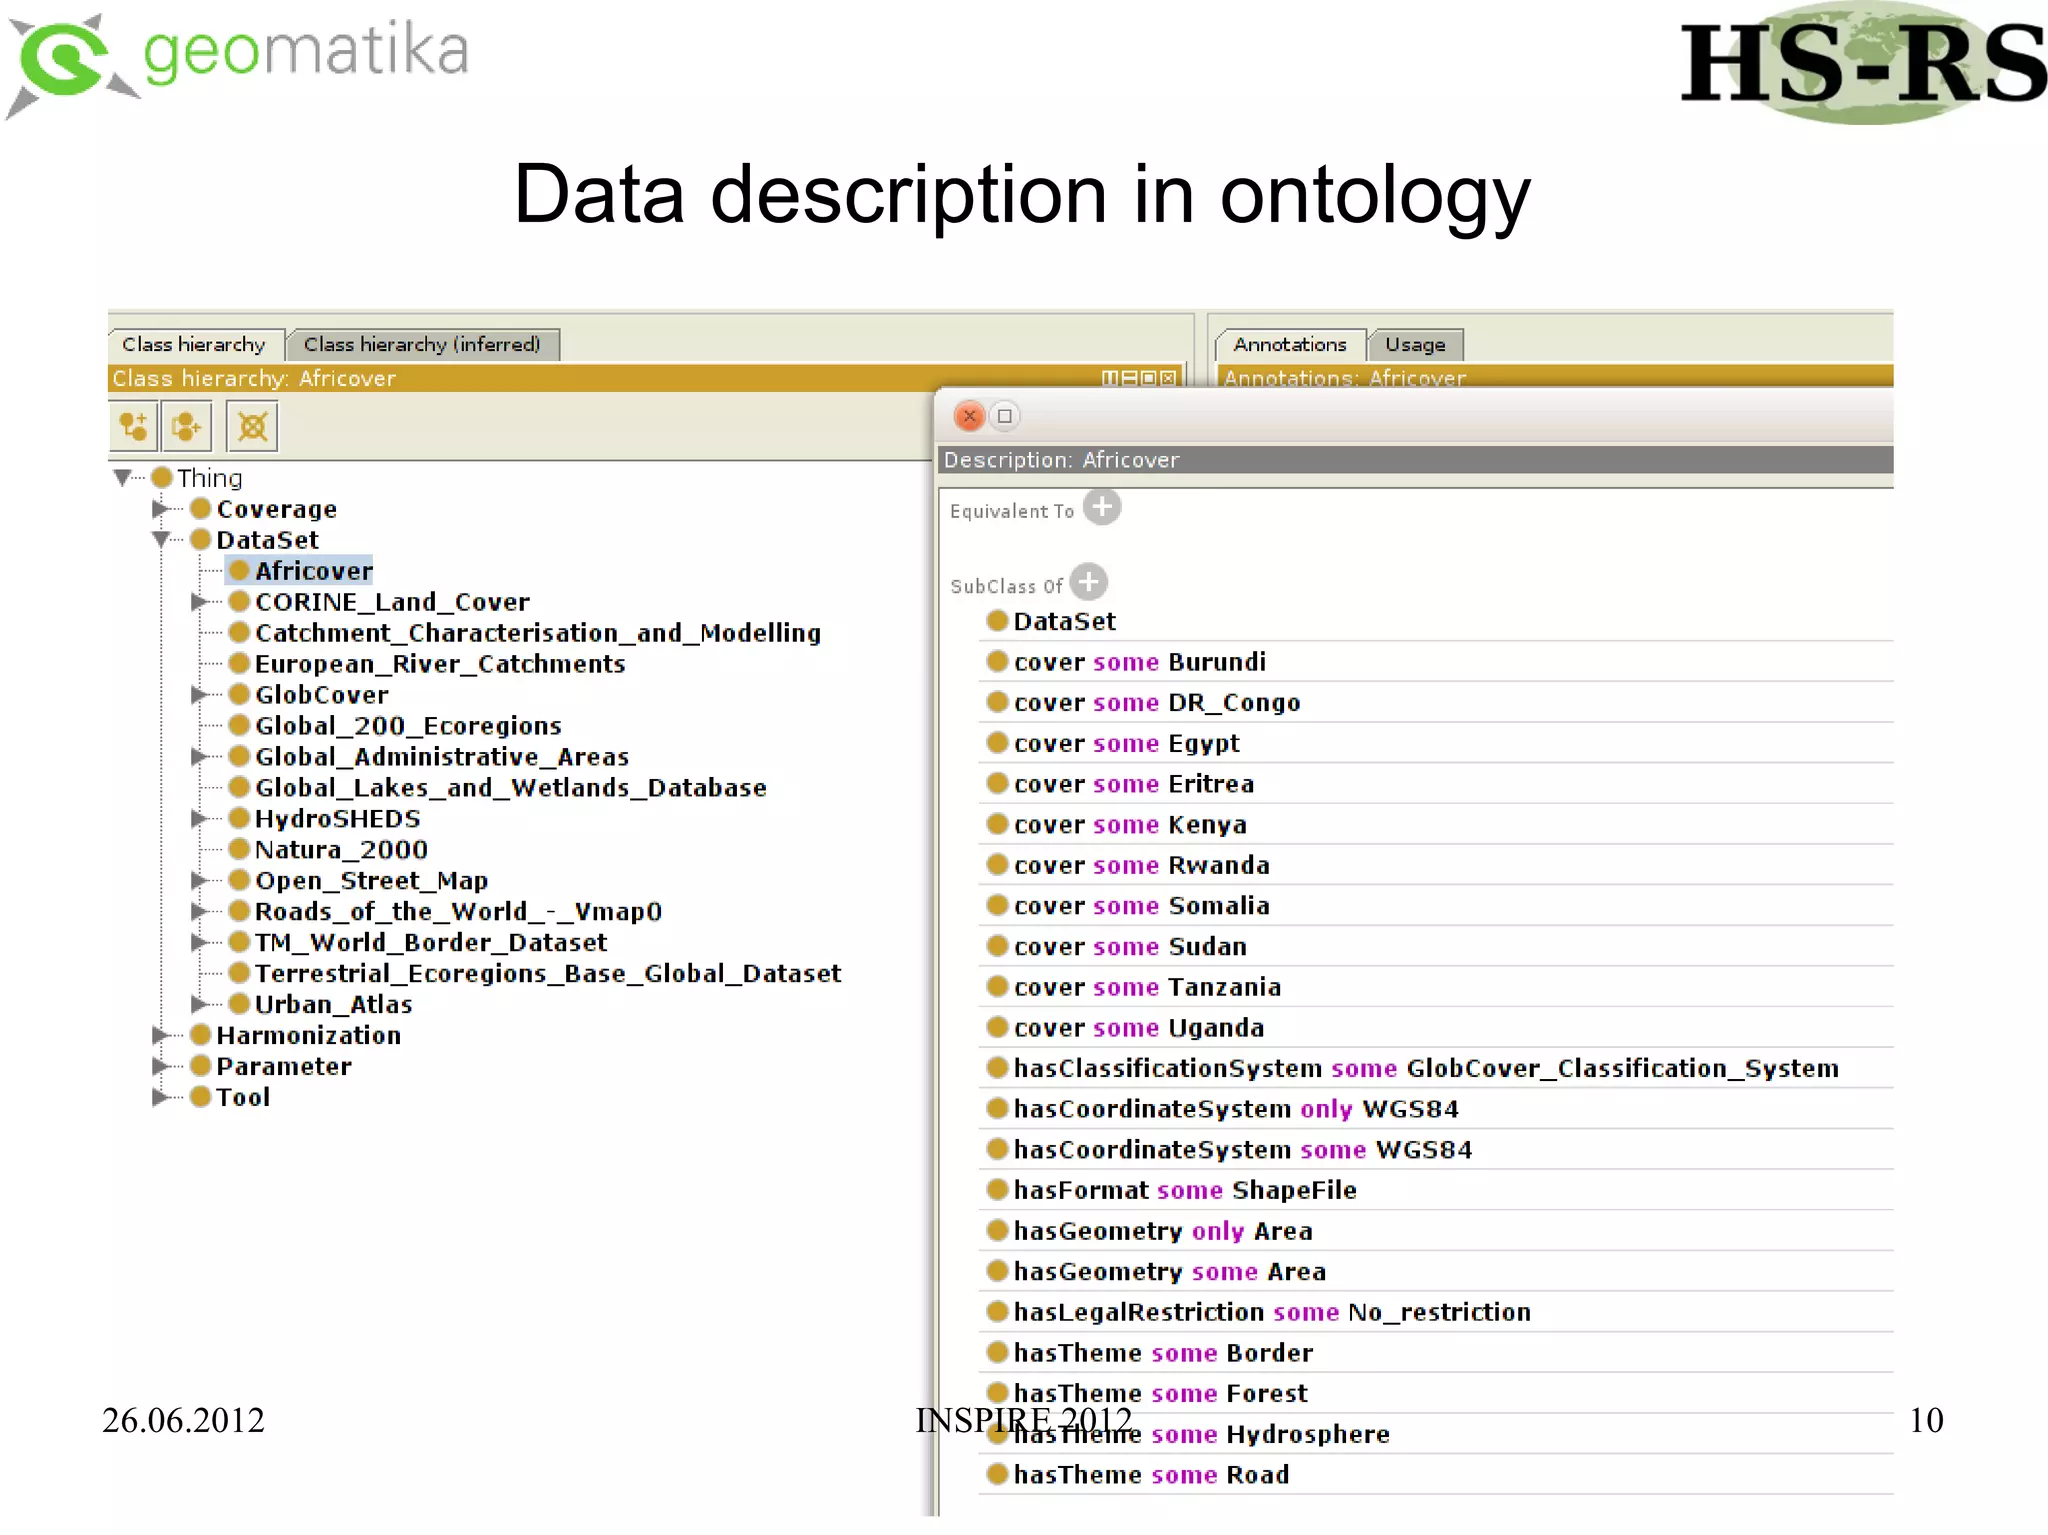Switch to the Usage tab
The width and height of the screenshot is (2048, 1535).
tap(1415, 344)
